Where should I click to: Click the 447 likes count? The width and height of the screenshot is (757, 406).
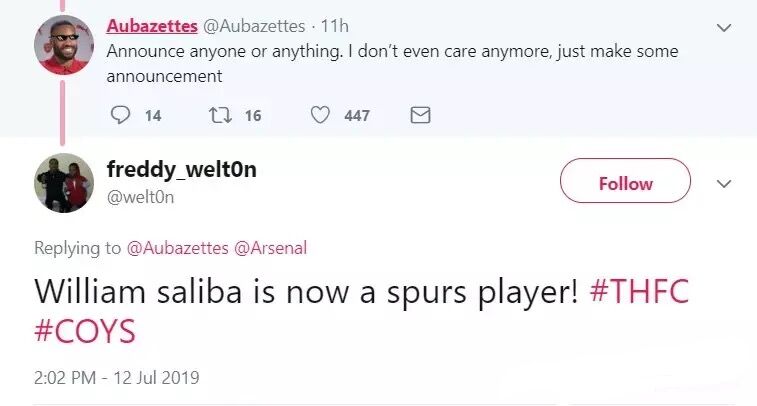(357, 115)
